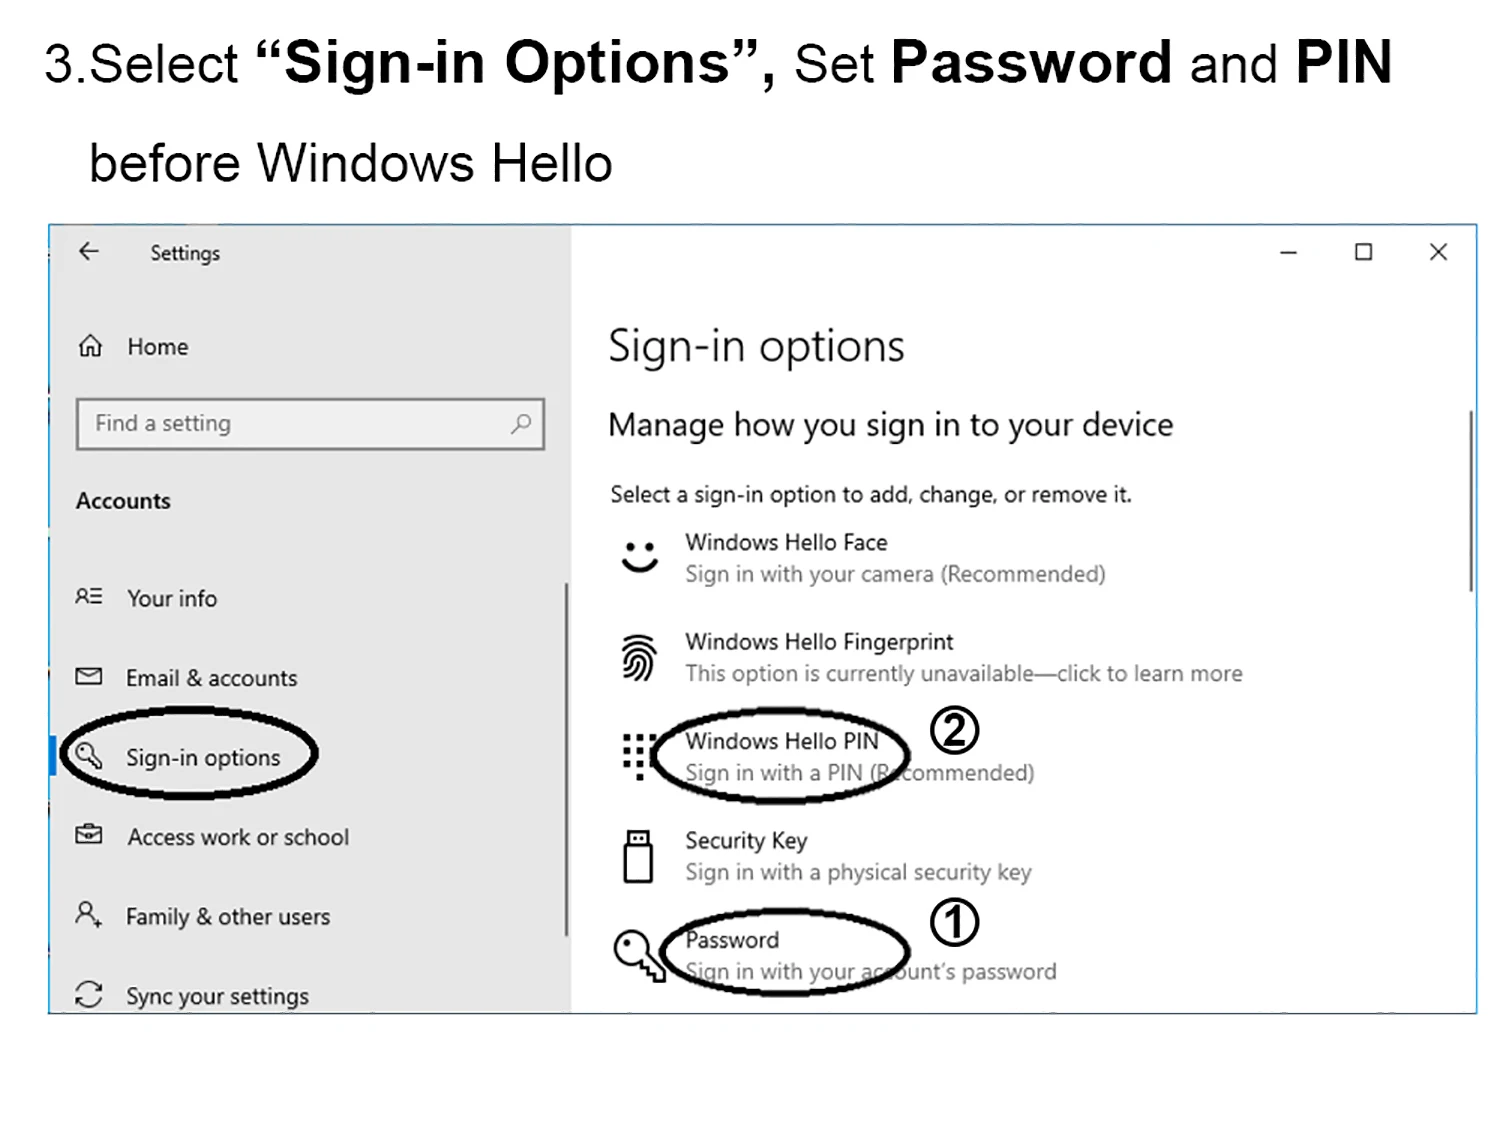Click the Family & other users icon
This screenshot has height=1142, width=1500.
89,915
